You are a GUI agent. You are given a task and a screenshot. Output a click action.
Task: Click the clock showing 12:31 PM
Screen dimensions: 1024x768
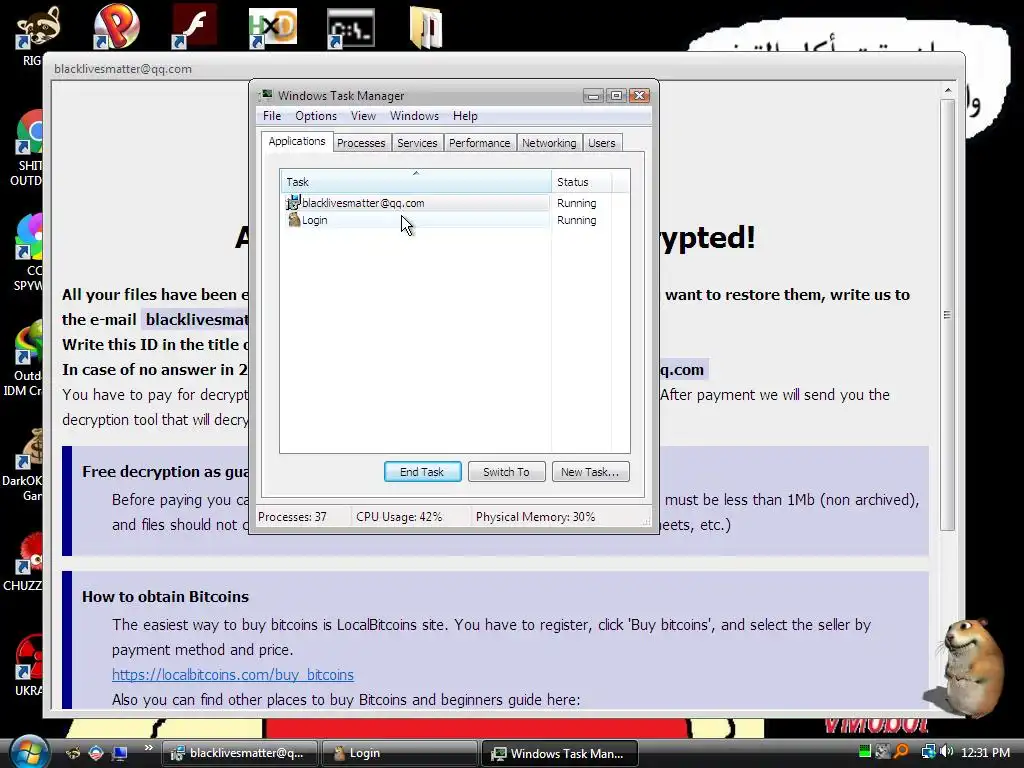click(x=985, y=752)
